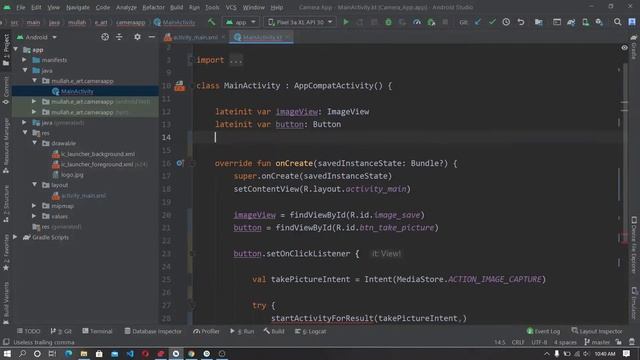
Task: Click Git update project arrow icon
Action: pyautogui.click(x=478, y=22)
